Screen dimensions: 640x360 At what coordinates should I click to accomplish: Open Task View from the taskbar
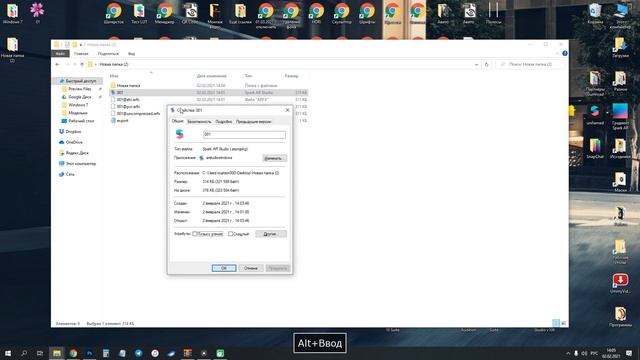tap(40, 353)
